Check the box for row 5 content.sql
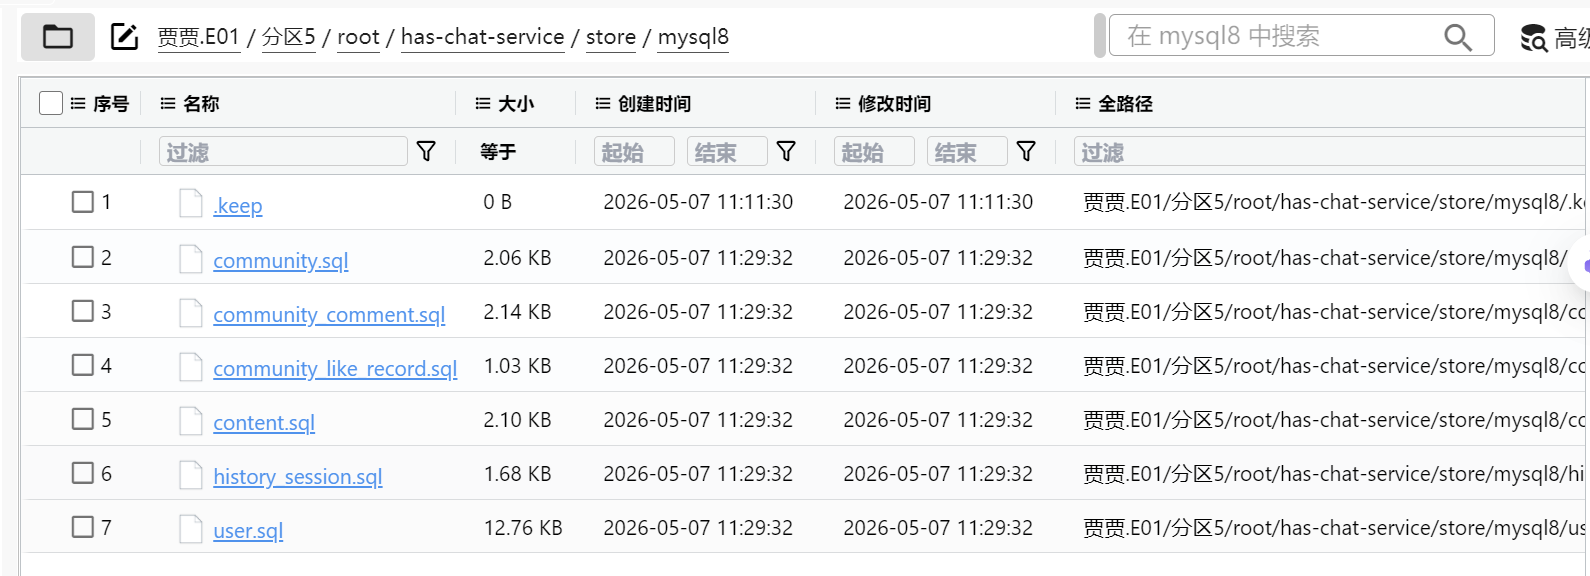This screenshot has height=576, width=1590. (x=83, y=419)
